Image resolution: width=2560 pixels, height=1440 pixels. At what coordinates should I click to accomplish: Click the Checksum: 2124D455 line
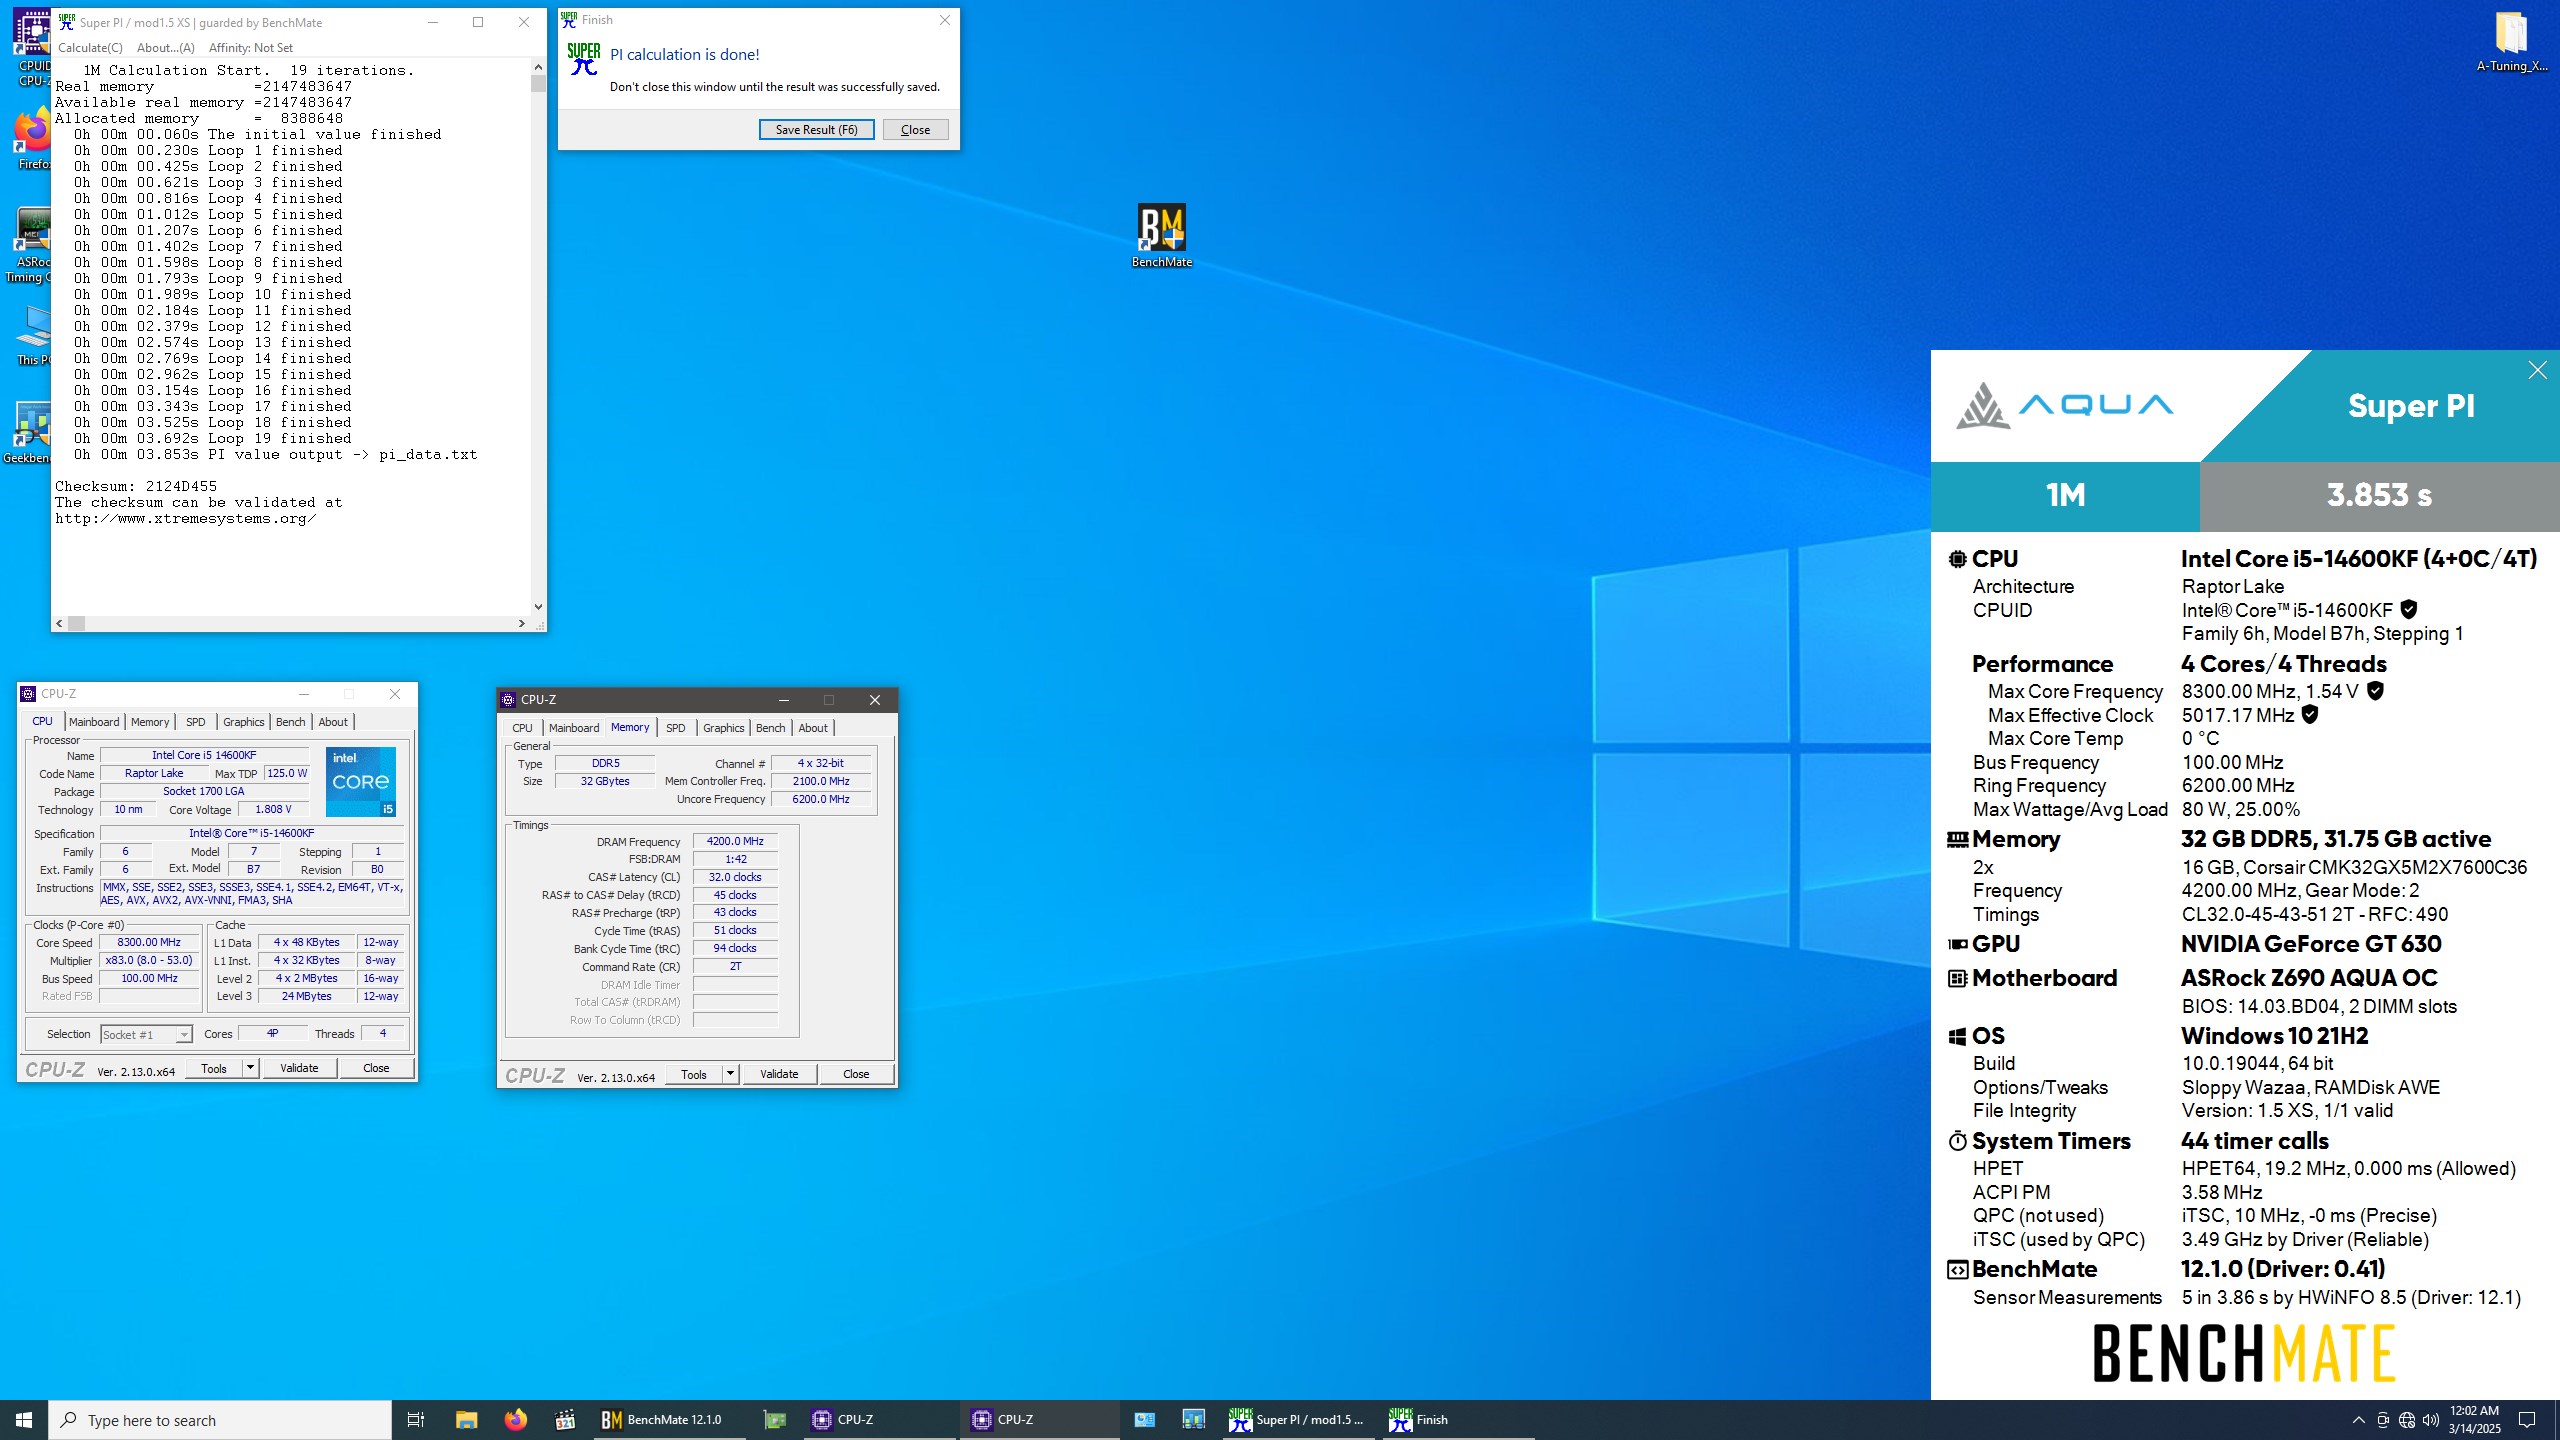[136, 486]
